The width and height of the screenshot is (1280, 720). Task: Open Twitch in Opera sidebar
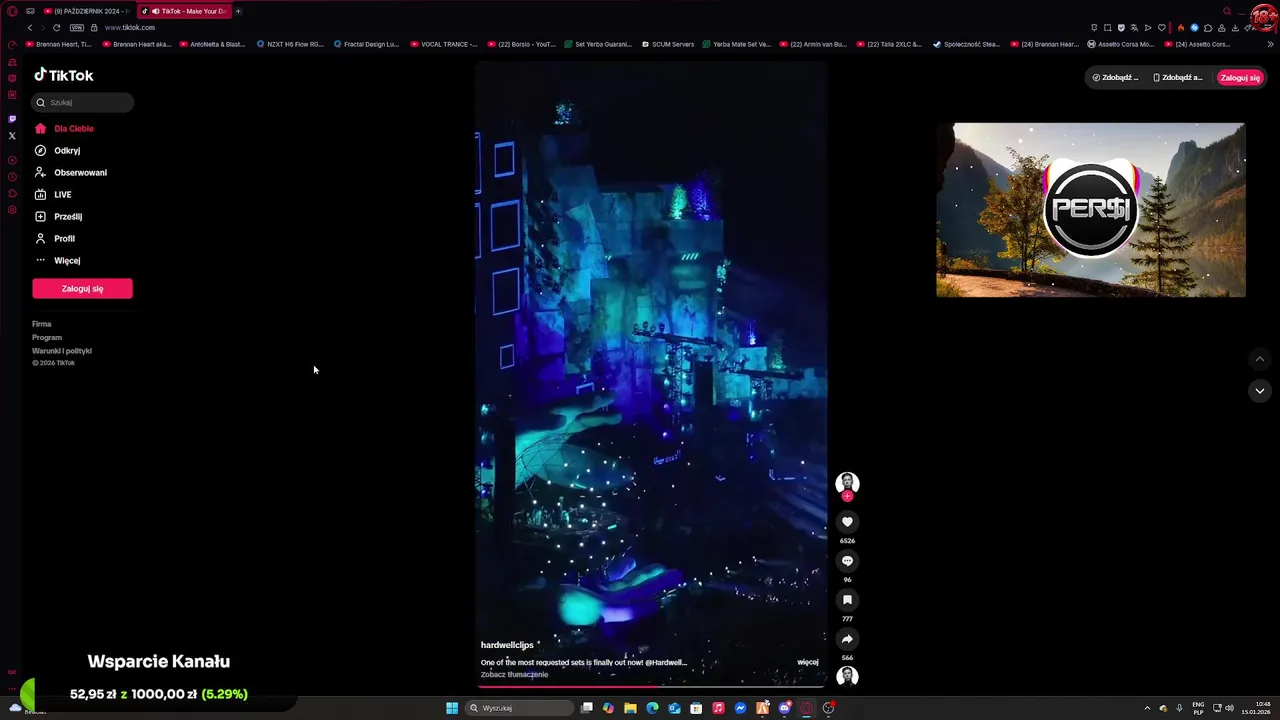pos(12,119)
